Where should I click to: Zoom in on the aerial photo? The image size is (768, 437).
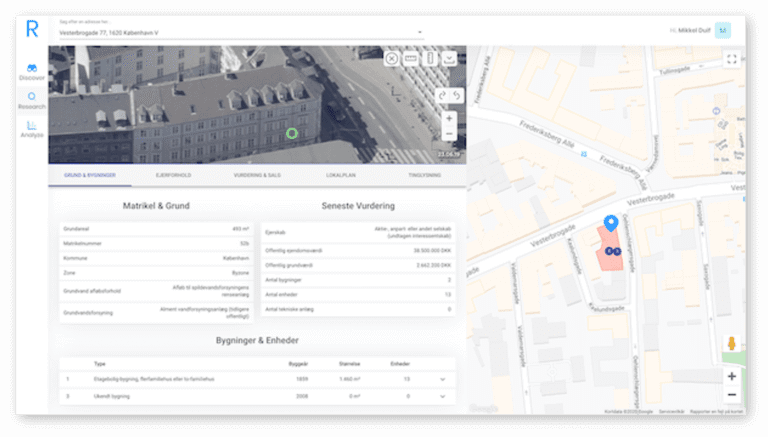tap(449, 118)
